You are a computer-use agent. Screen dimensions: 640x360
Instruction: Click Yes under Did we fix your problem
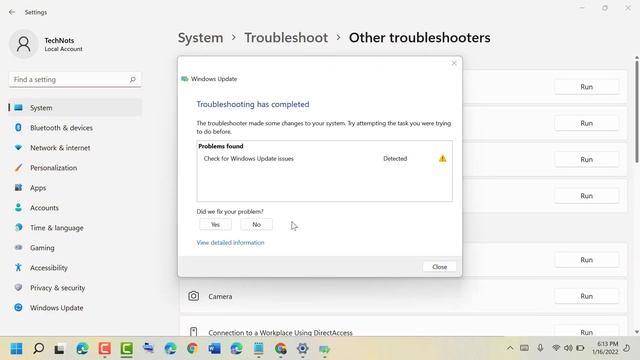click(215, 224)
